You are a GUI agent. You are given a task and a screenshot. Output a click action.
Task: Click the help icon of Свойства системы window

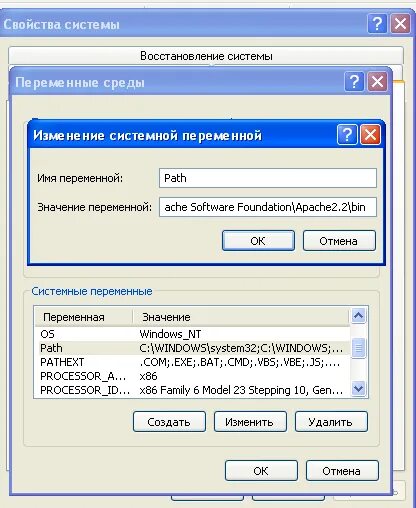click(x=377, y=24)
